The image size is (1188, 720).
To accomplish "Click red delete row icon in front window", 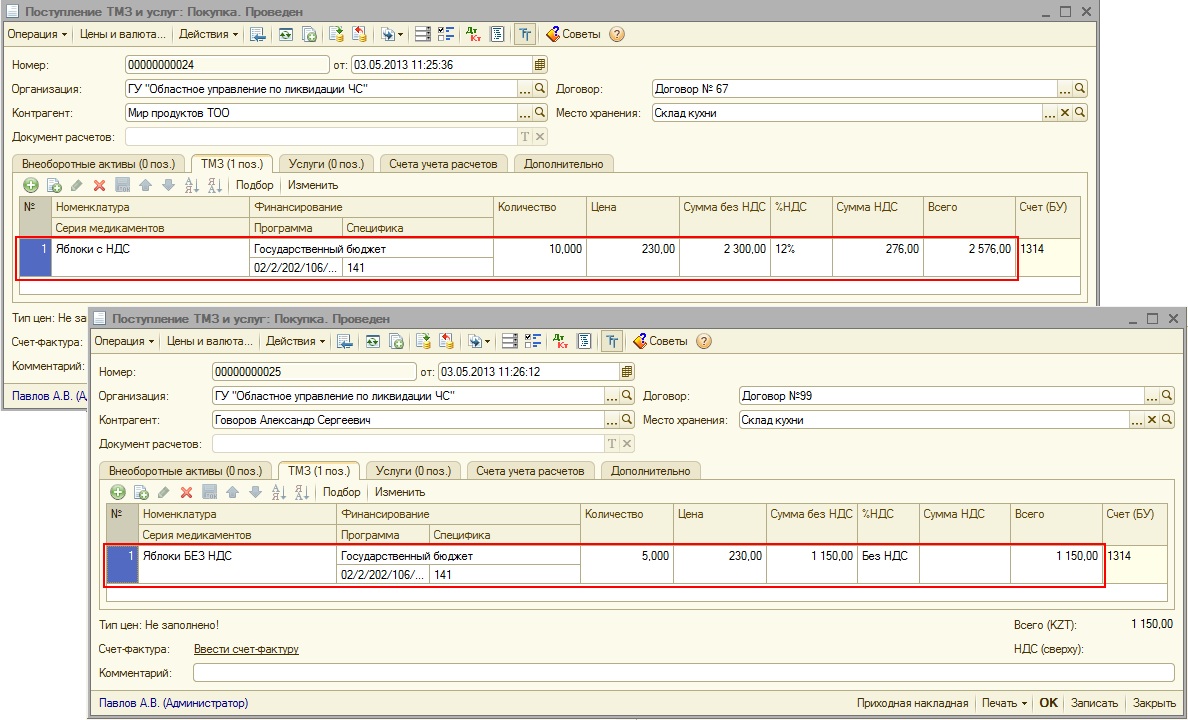I will click(186, 492).
